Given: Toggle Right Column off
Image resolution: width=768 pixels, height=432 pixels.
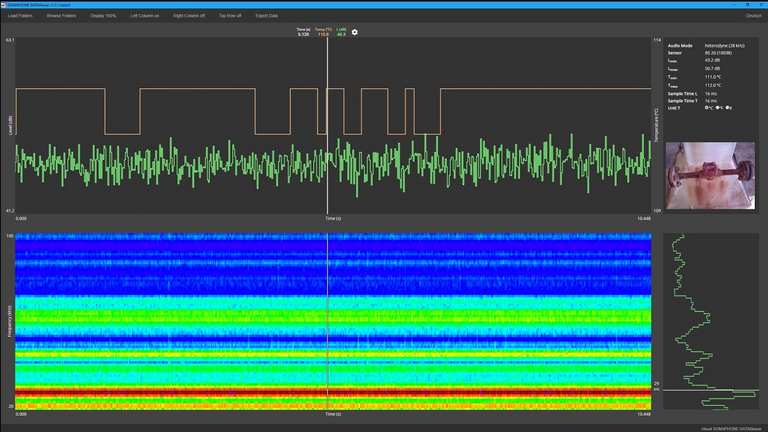Looking at the screenshot, I should [189, 16].
